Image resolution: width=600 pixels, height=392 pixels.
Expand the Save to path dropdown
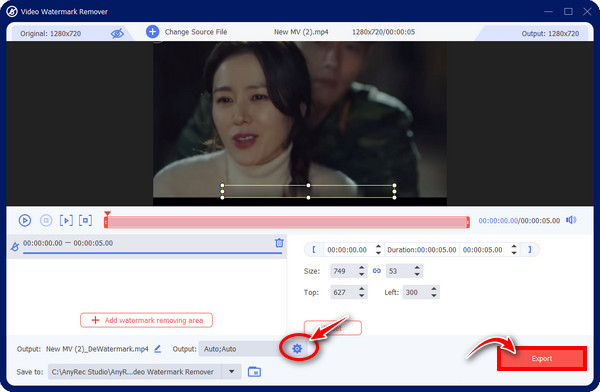coord(232,371)
